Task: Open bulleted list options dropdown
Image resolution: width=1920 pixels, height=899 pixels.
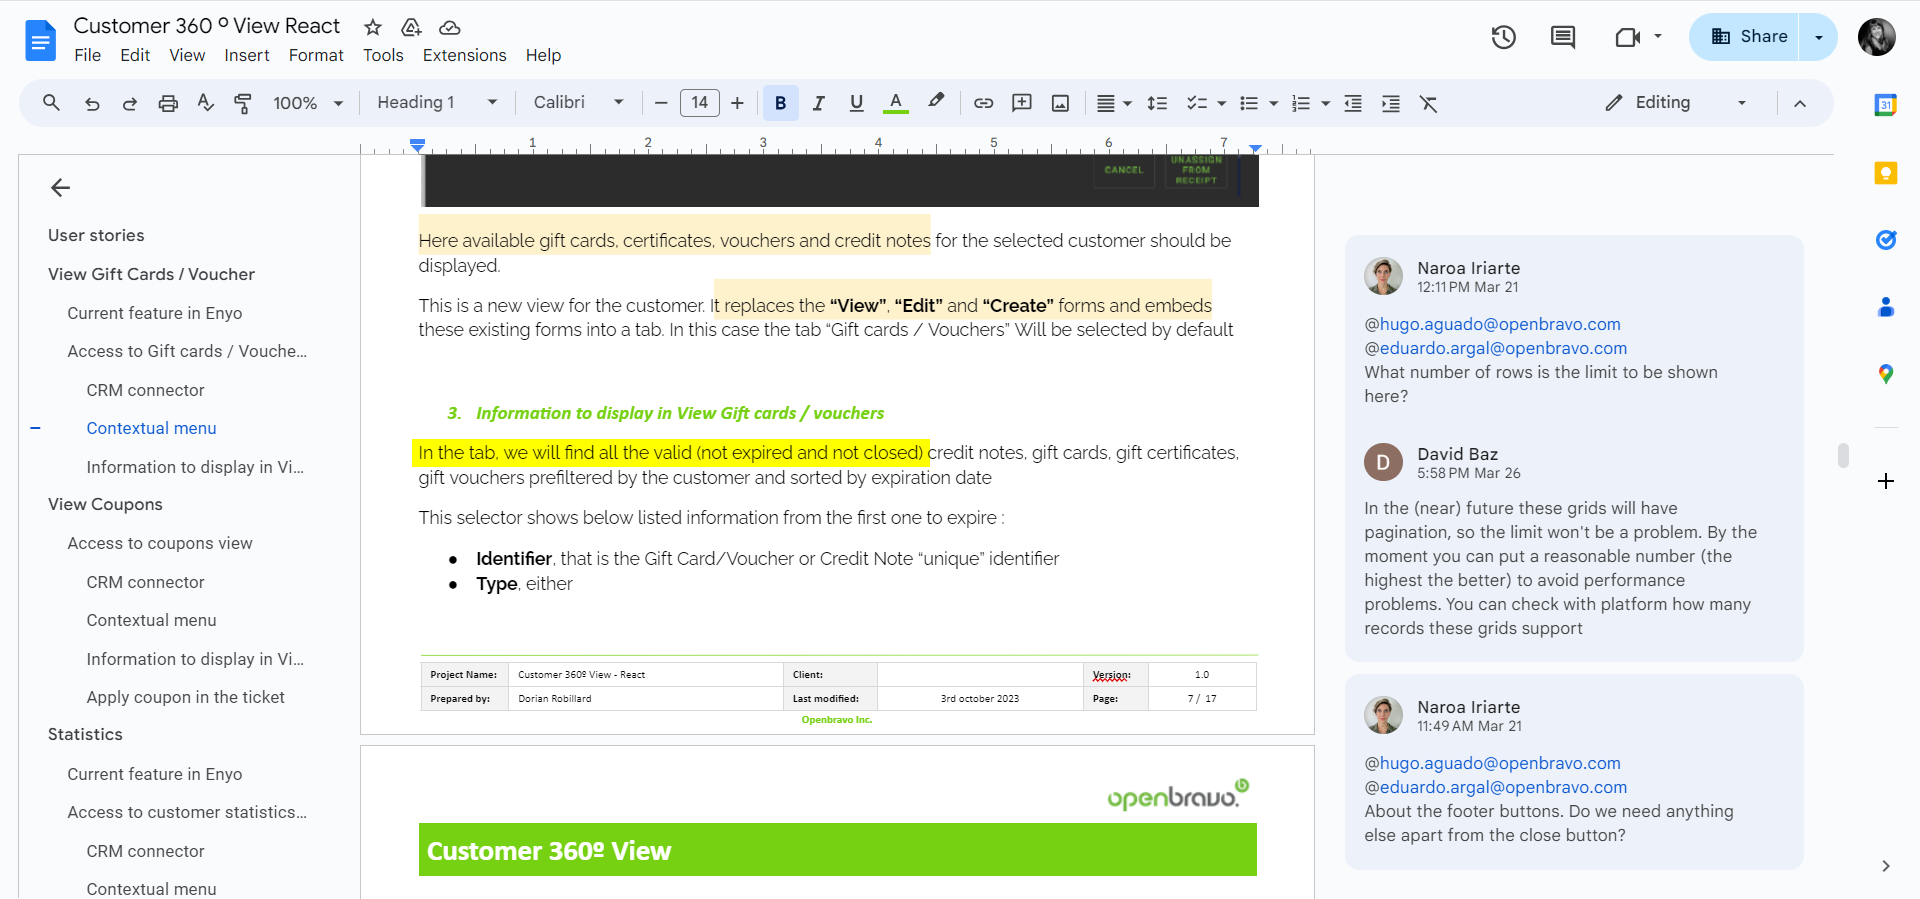Action: click(1273, 103)
